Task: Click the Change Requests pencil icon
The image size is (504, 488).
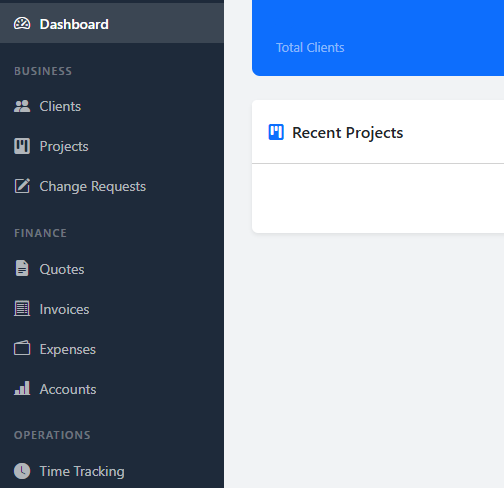Action: [22, 186]
